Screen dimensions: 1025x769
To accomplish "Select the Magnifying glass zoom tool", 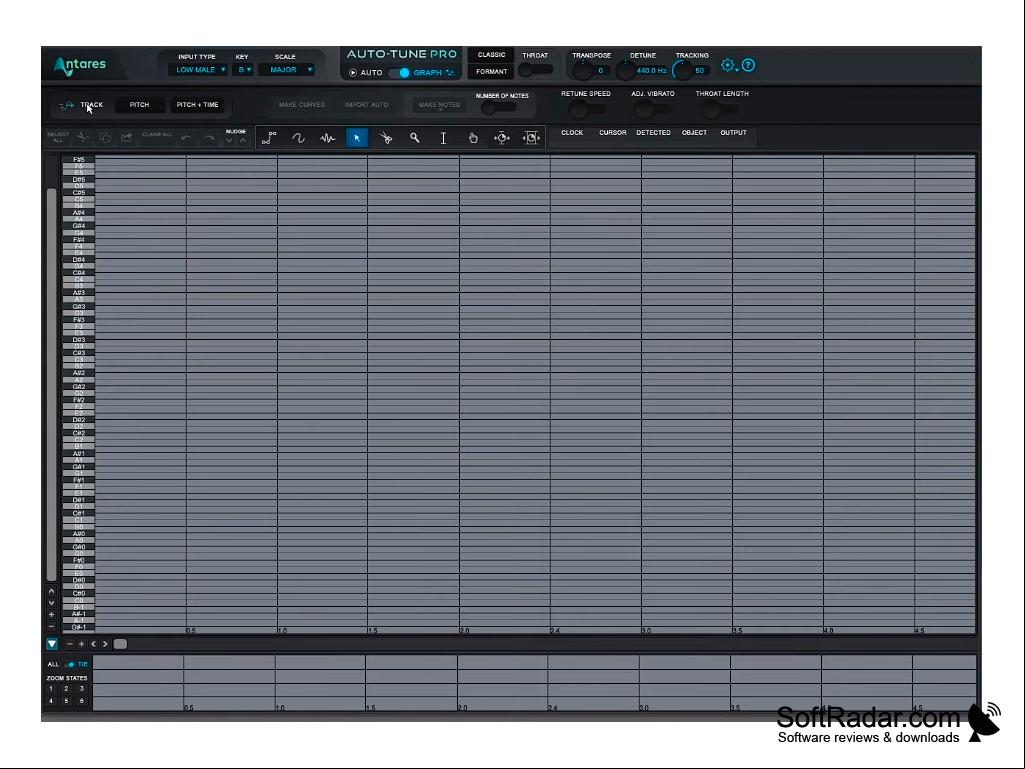I will point(414,138).
